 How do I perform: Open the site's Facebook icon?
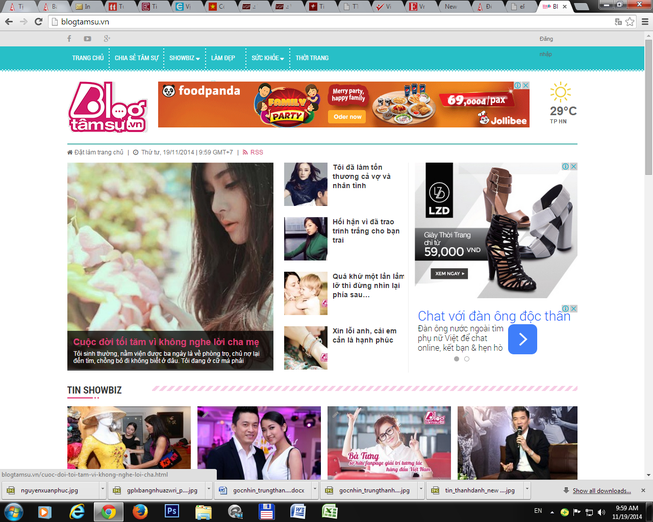pos(69,38)
